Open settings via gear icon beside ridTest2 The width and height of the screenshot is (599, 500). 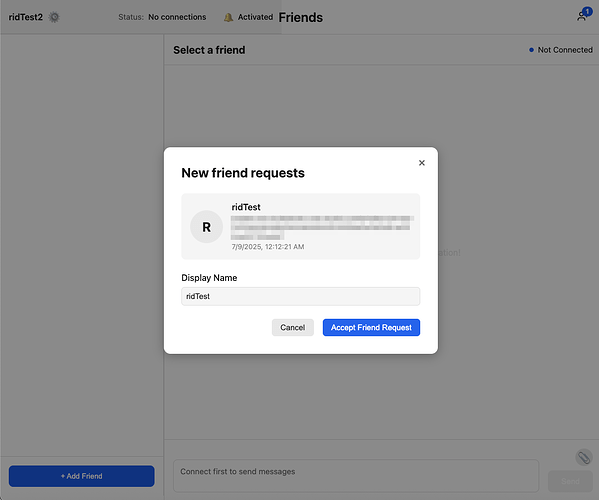tap(54, 17)
